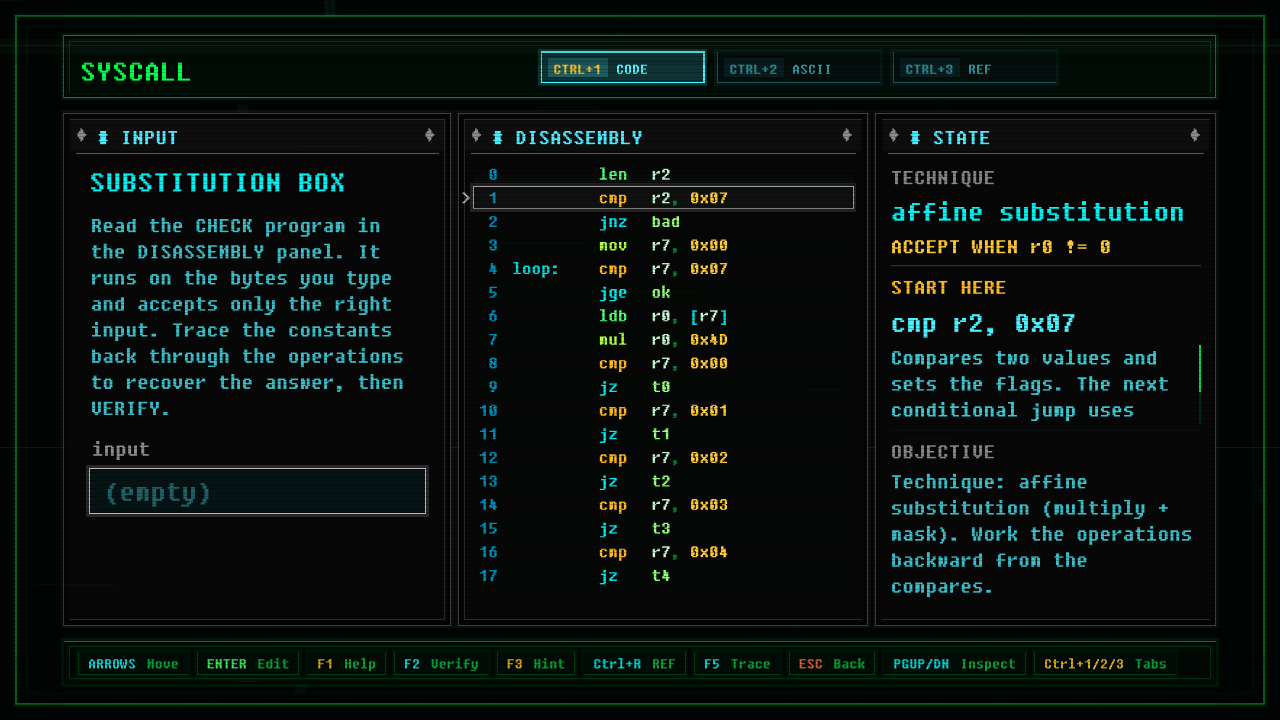Start F5 Trace from the footer
This screenshot has width=1280, height=720.
point(737,663)
